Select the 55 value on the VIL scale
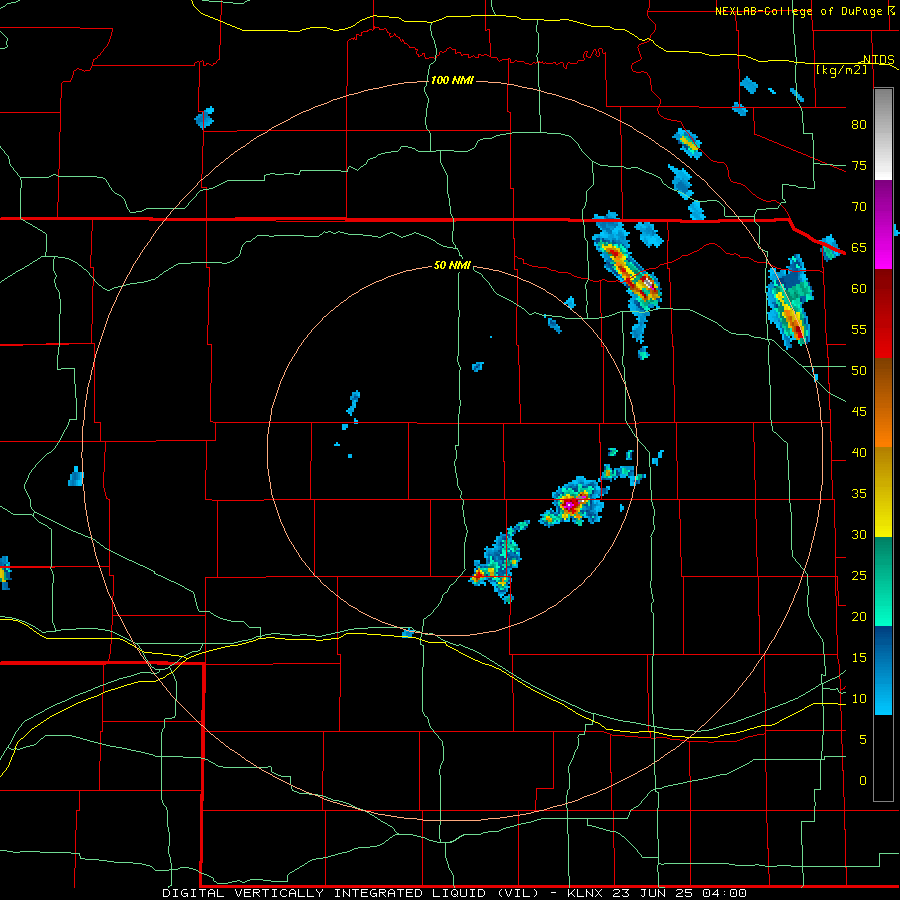This screenshot has height=900, width=900. coord(859,329)
